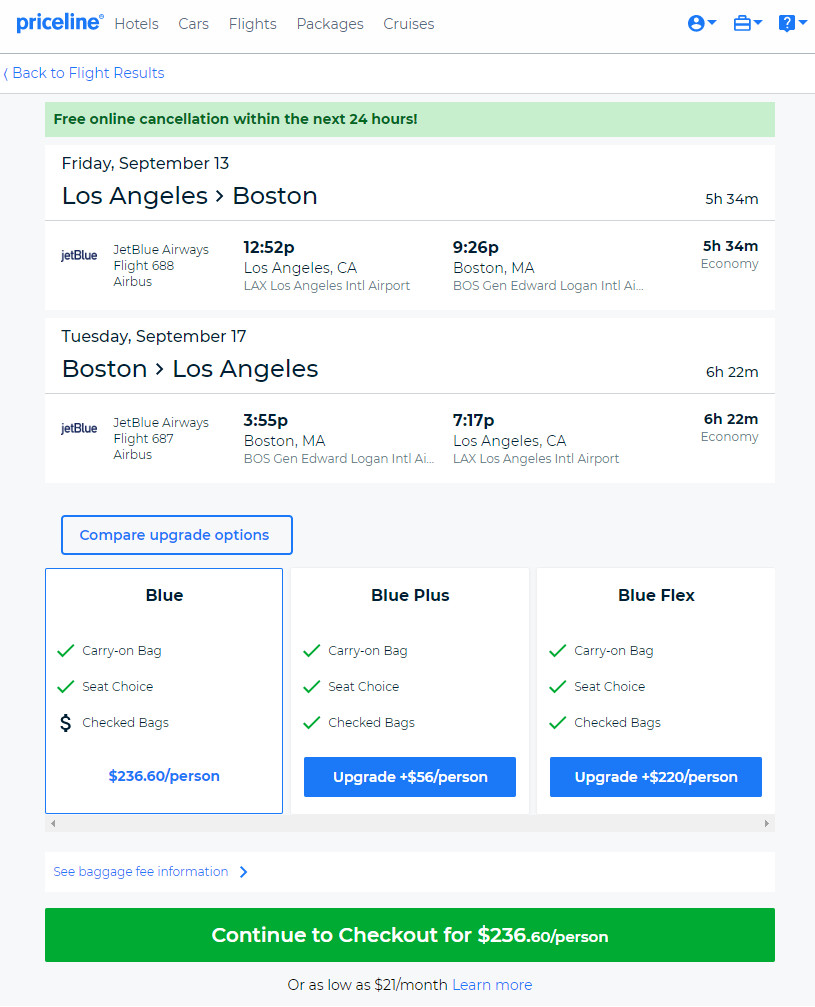Select the Blue fare option card
This screenshot has height=1007, width=815.
pyautogui.click(x=164, y=690)
